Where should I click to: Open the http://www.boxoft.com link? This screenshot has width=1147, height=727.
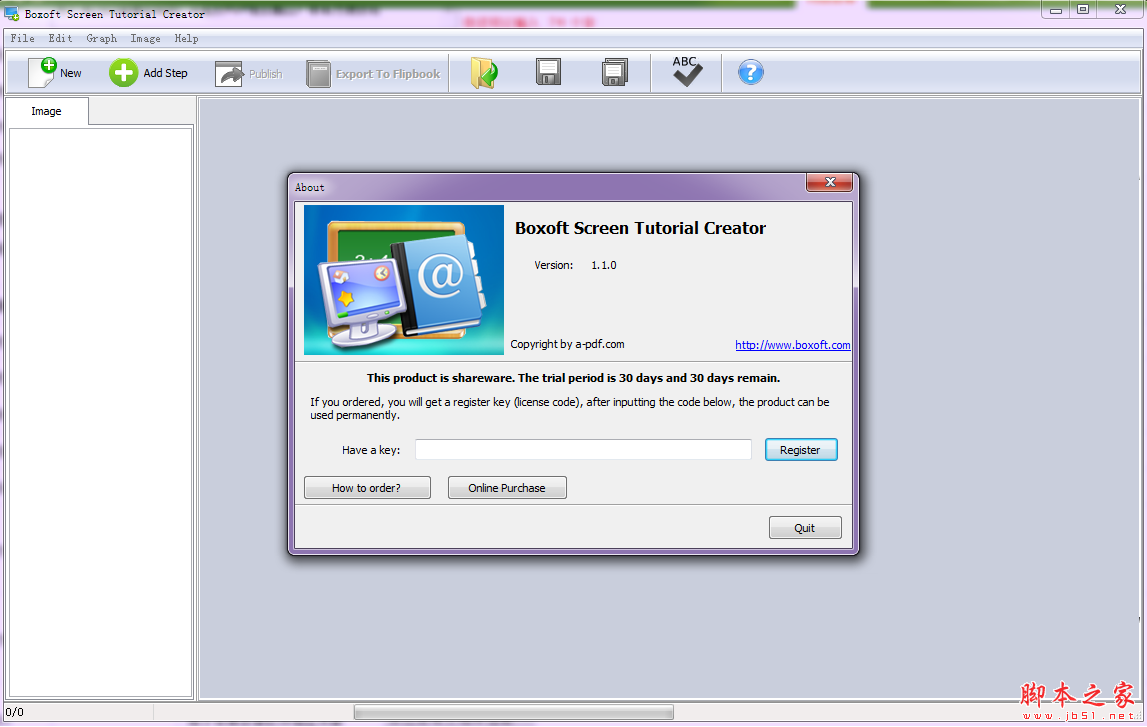click(x=793, y=345)
